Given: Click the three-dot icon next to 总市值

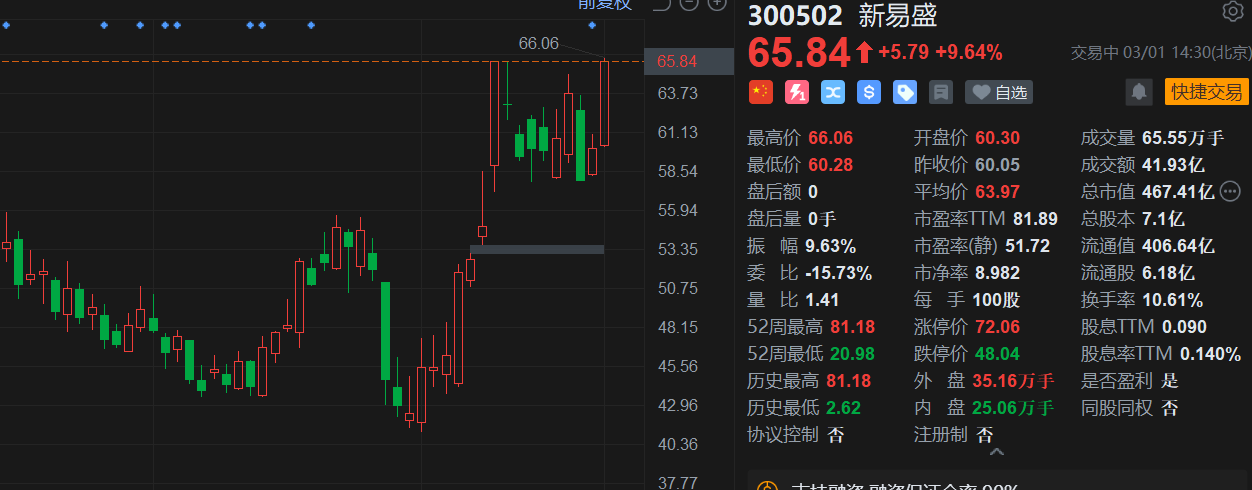Looking at the screenshot, I should click(1230, 190).
